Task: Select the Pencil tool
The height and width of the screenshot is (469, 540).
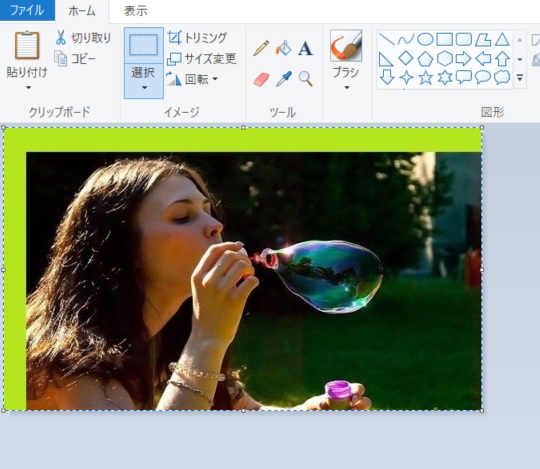Action: click(261, 48)
